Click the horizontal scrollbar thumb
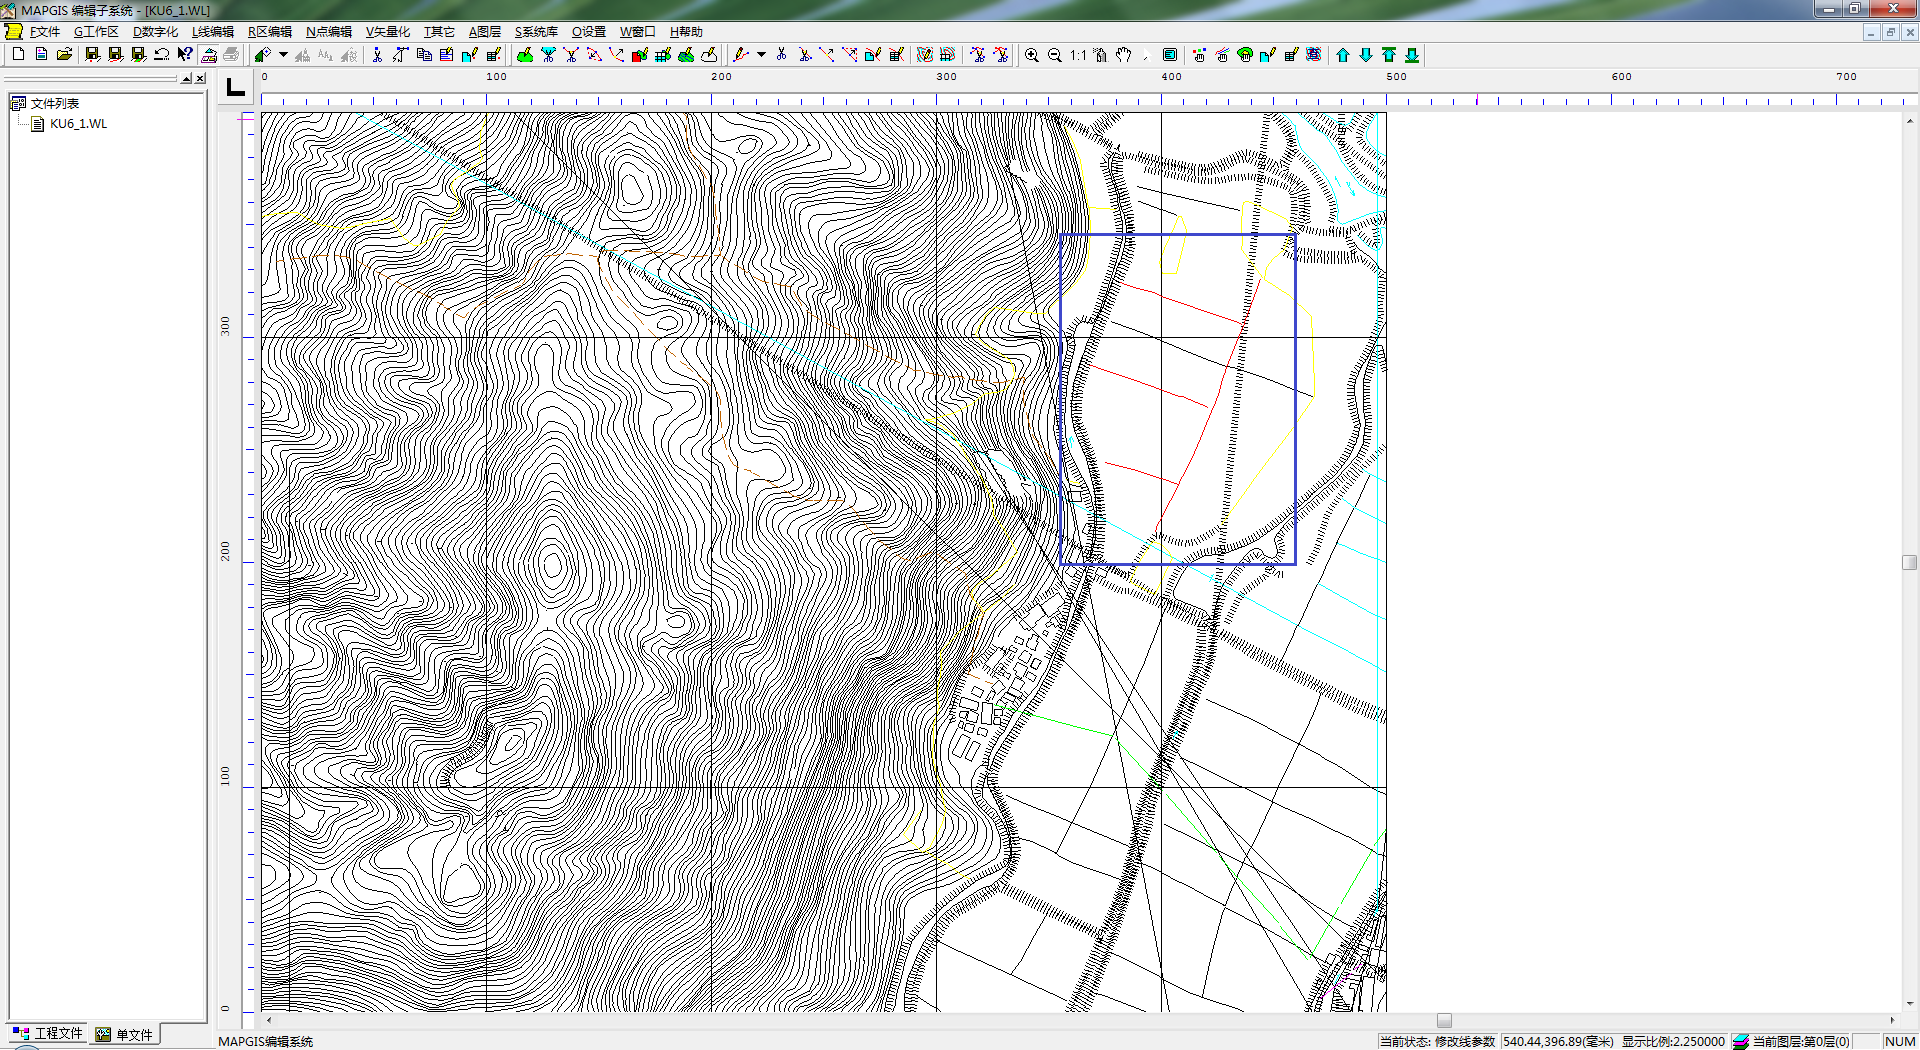 [x=1444, y=1020]
